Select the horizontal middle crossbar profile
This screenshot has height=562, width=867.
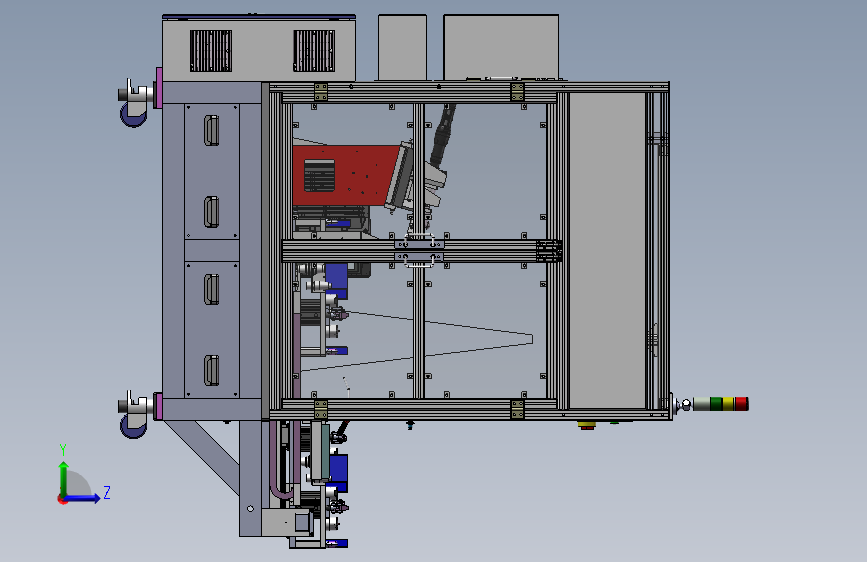click(x=420, y=251)
